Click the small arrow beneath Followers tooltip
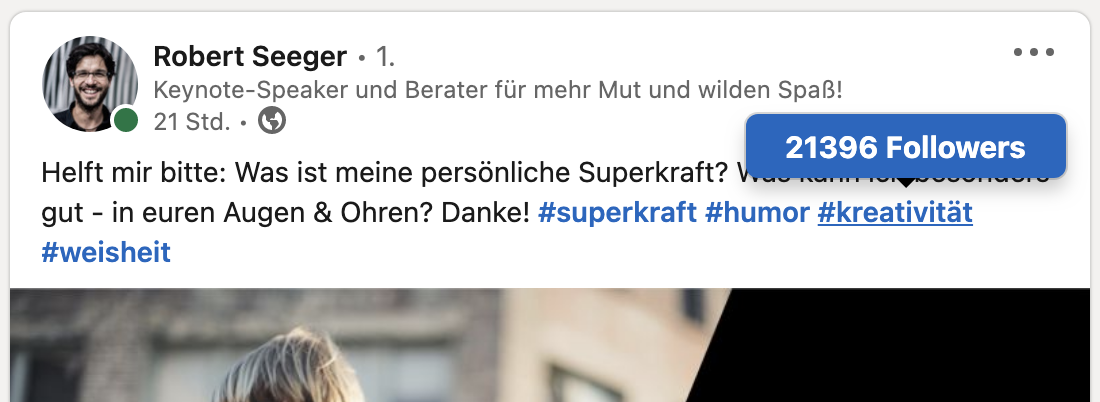 pyautogui.click(x=906, y=182)
